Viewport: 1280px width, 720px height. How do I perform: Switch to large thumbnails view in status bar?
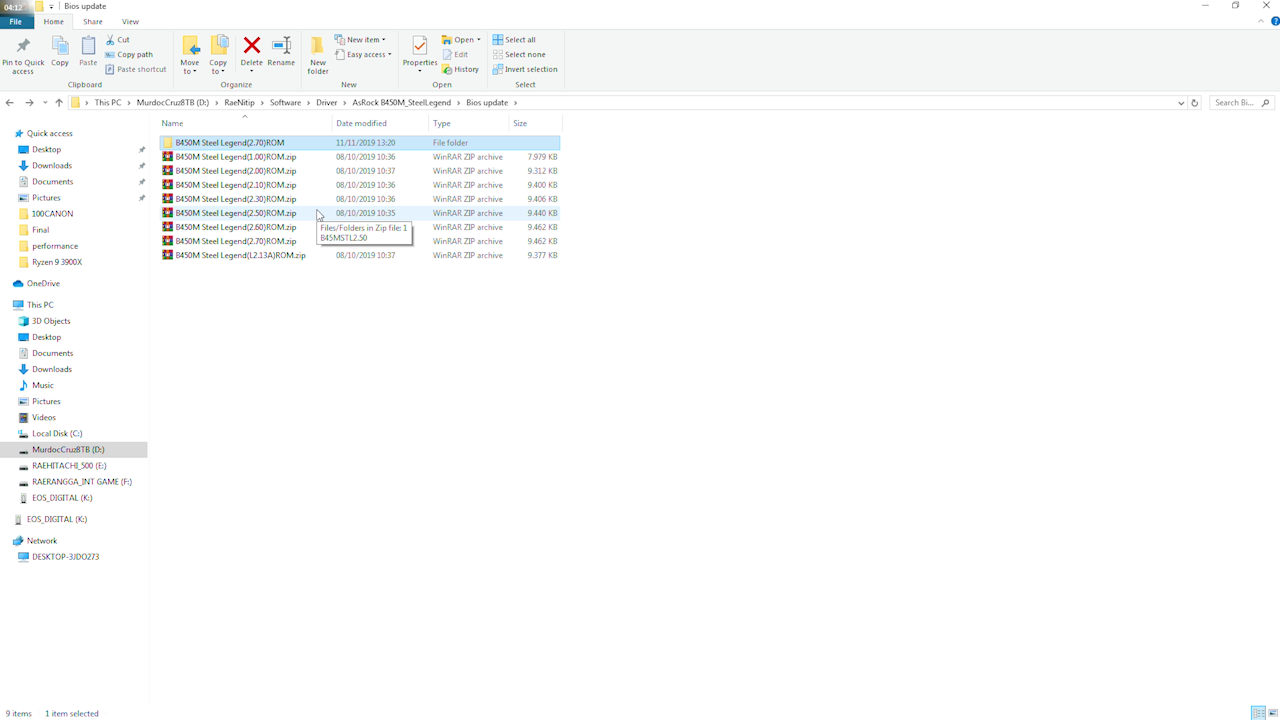[1272, 713]
